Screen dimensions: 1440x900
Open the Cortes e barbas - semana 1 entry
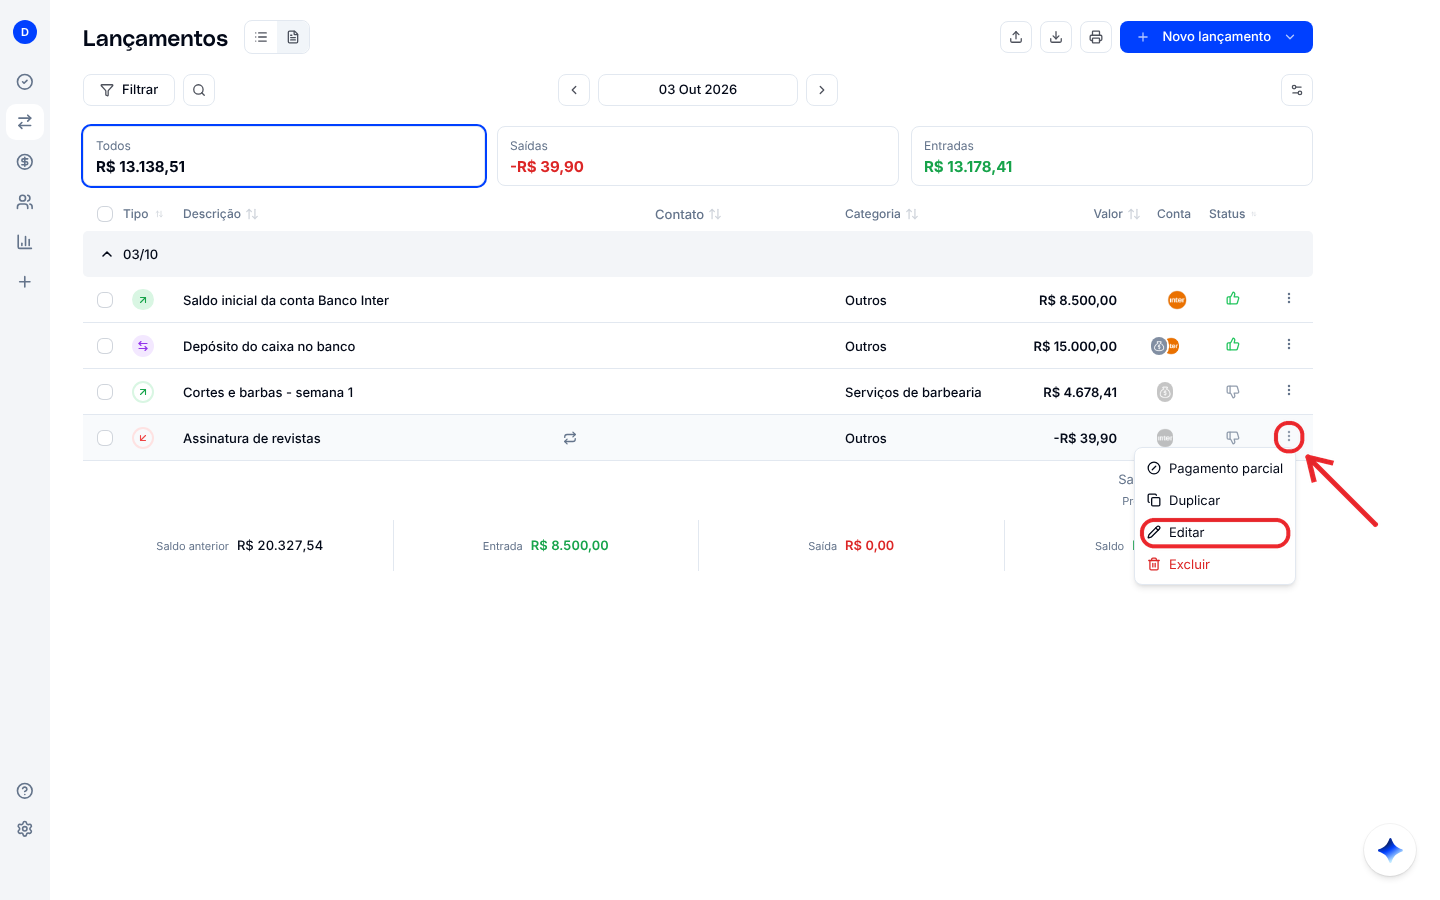[268, 392]
